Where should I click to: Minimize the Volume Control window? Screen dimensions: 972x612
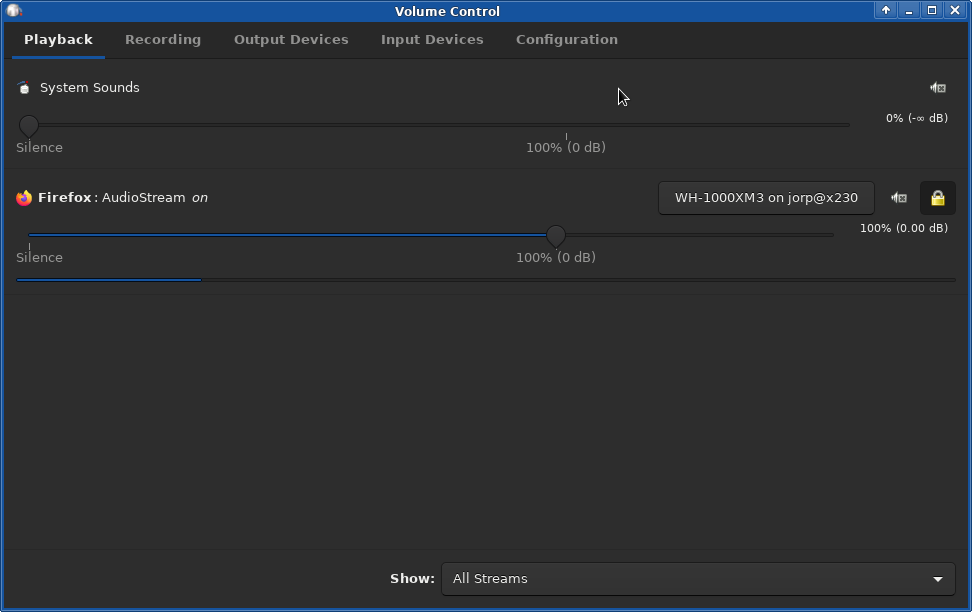tap(909, 11)
